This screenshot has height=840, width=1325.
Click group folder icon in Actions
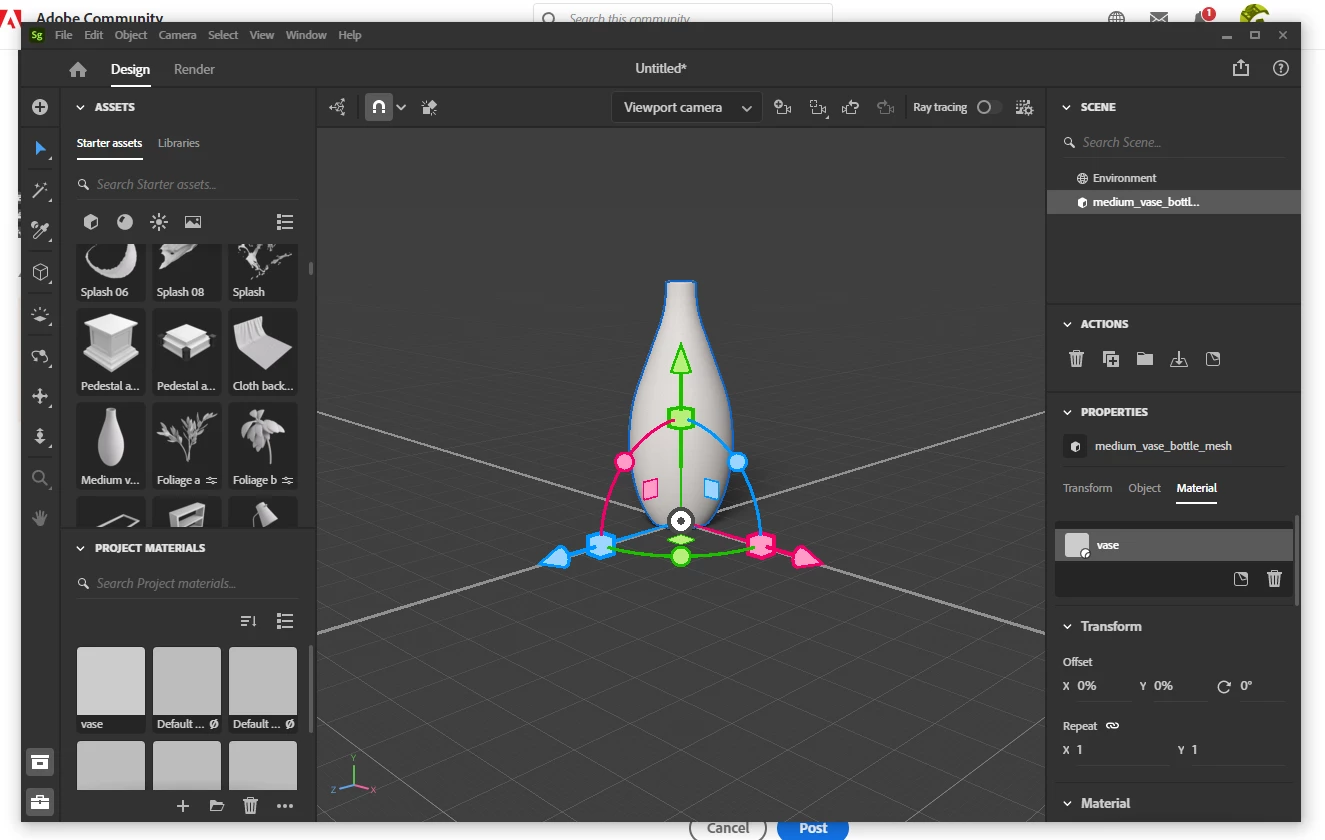[x=1145, y=359]
